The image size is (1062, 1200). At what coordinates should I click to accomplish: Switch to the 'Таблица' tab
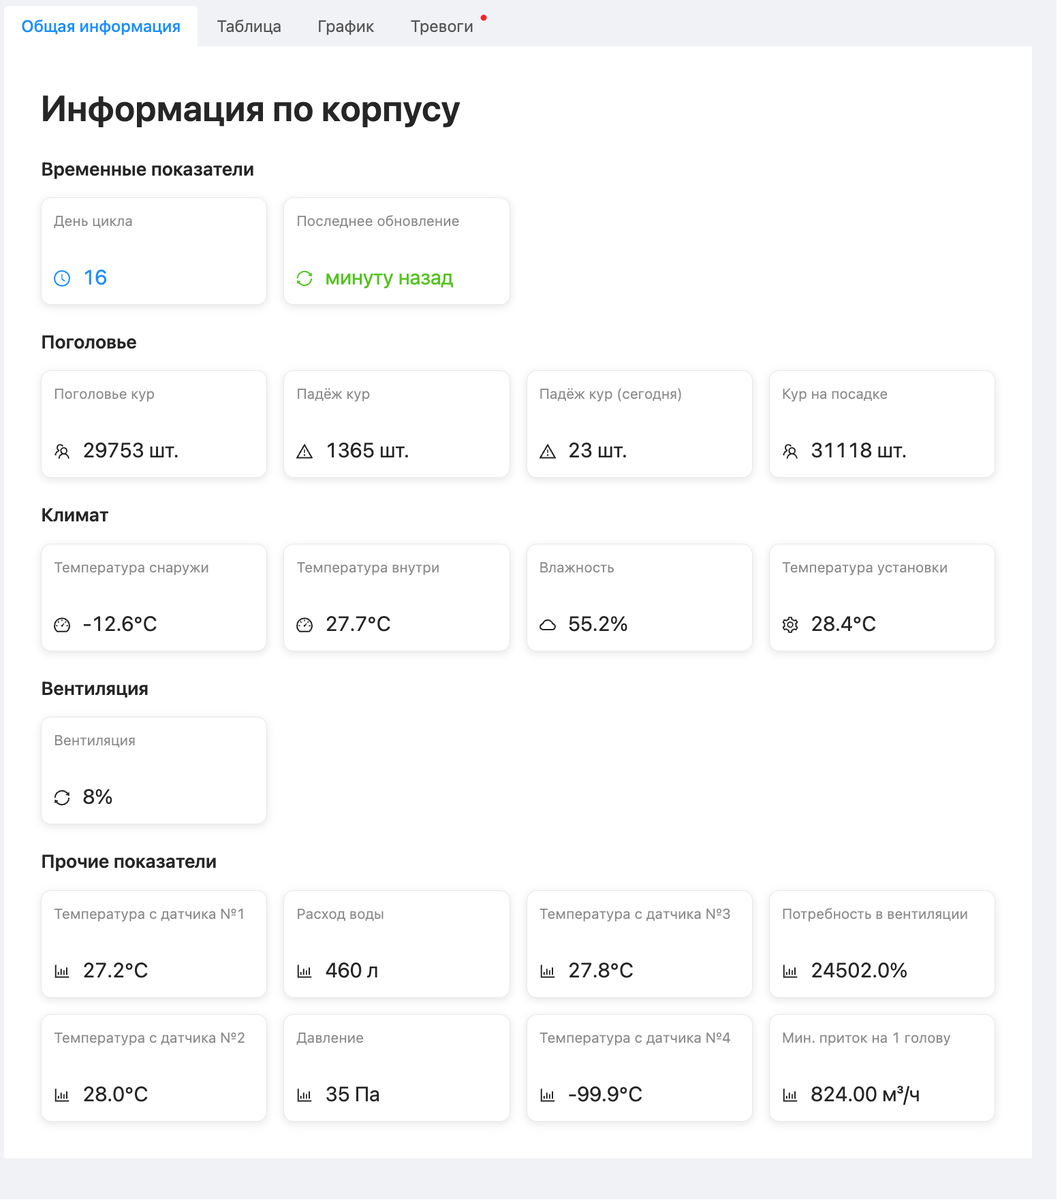tap(249, 27)
